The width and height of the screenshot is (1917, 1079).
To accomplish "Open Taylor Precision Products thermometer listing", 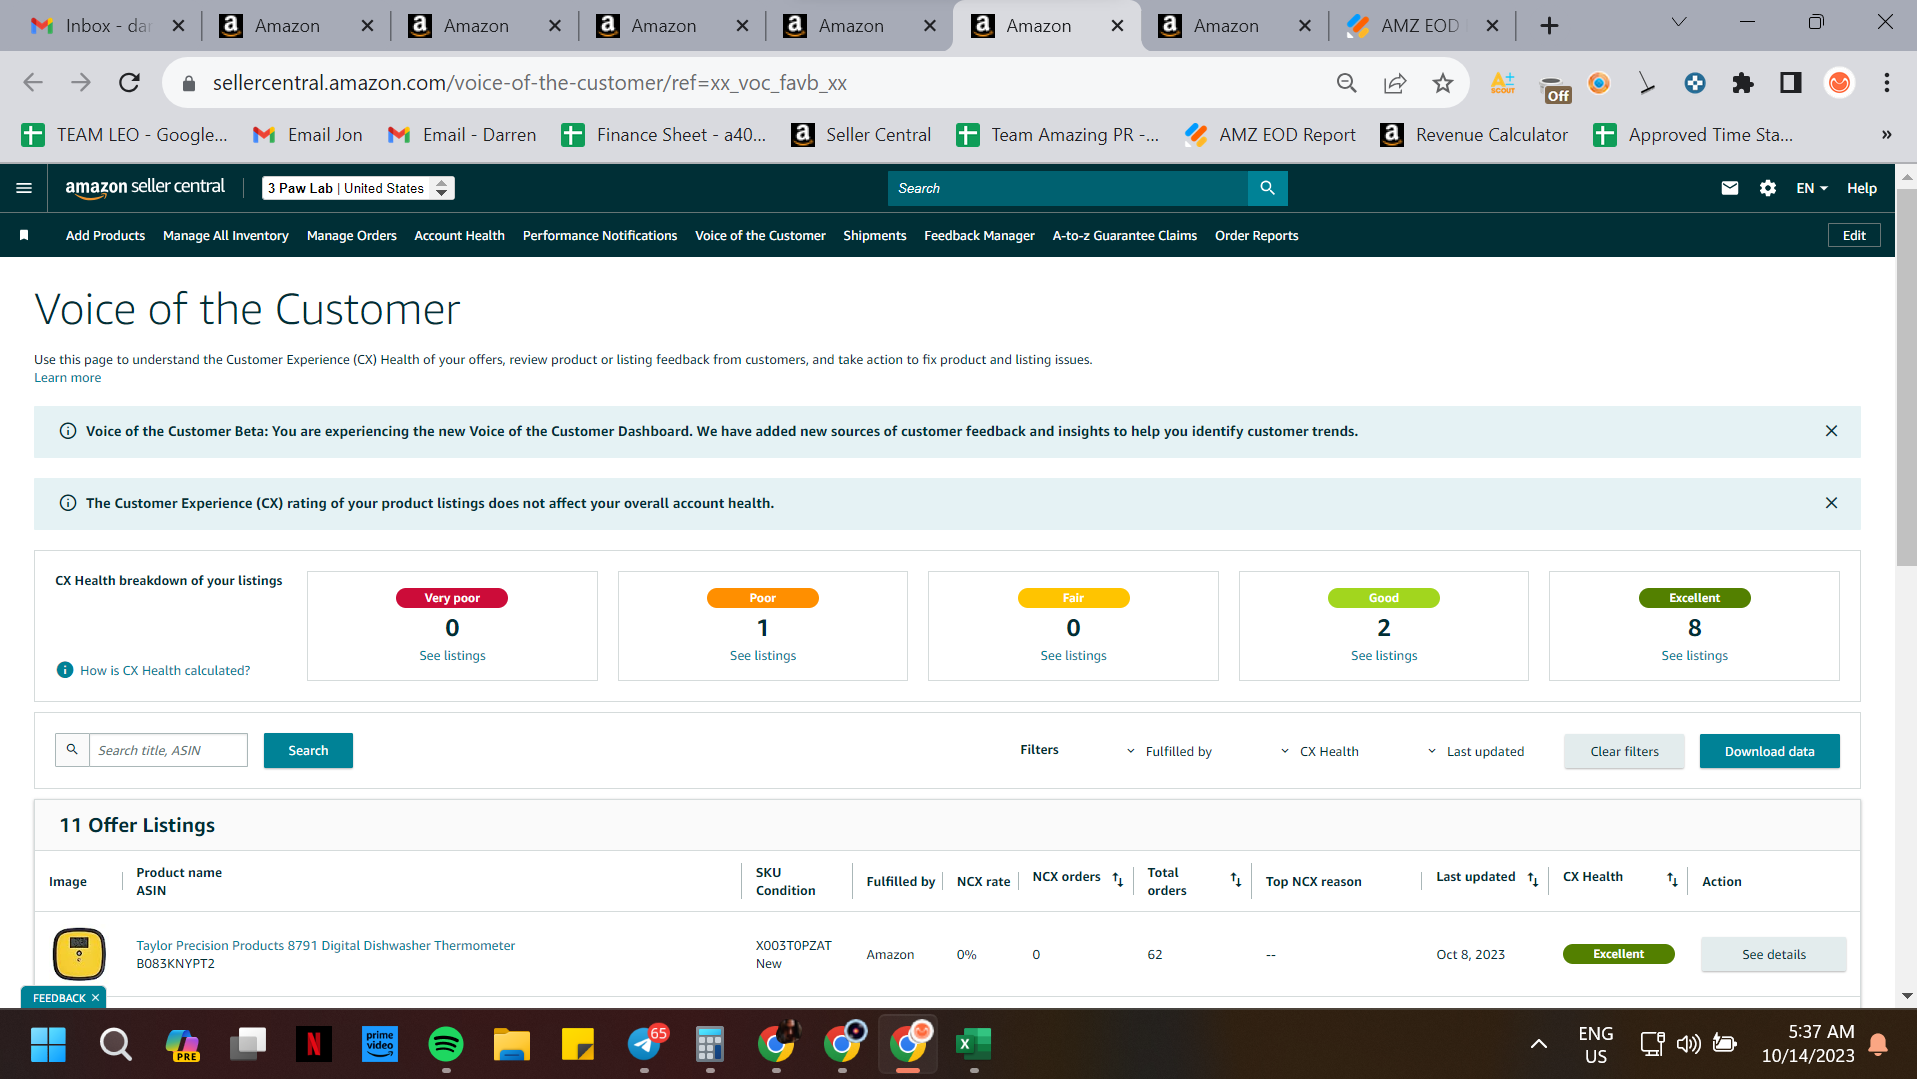I will pyautogui.click(x=325, y=945).
